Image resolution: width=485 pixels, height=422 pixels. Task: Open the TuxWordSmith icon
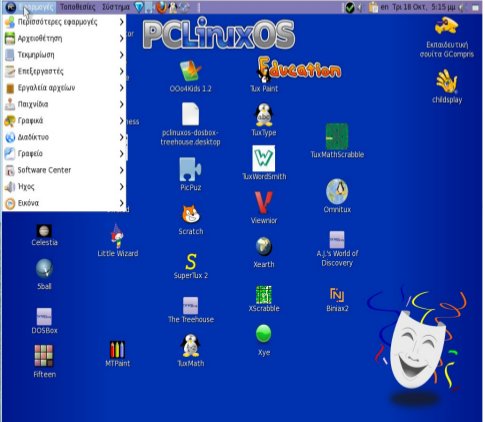point(264,158)
